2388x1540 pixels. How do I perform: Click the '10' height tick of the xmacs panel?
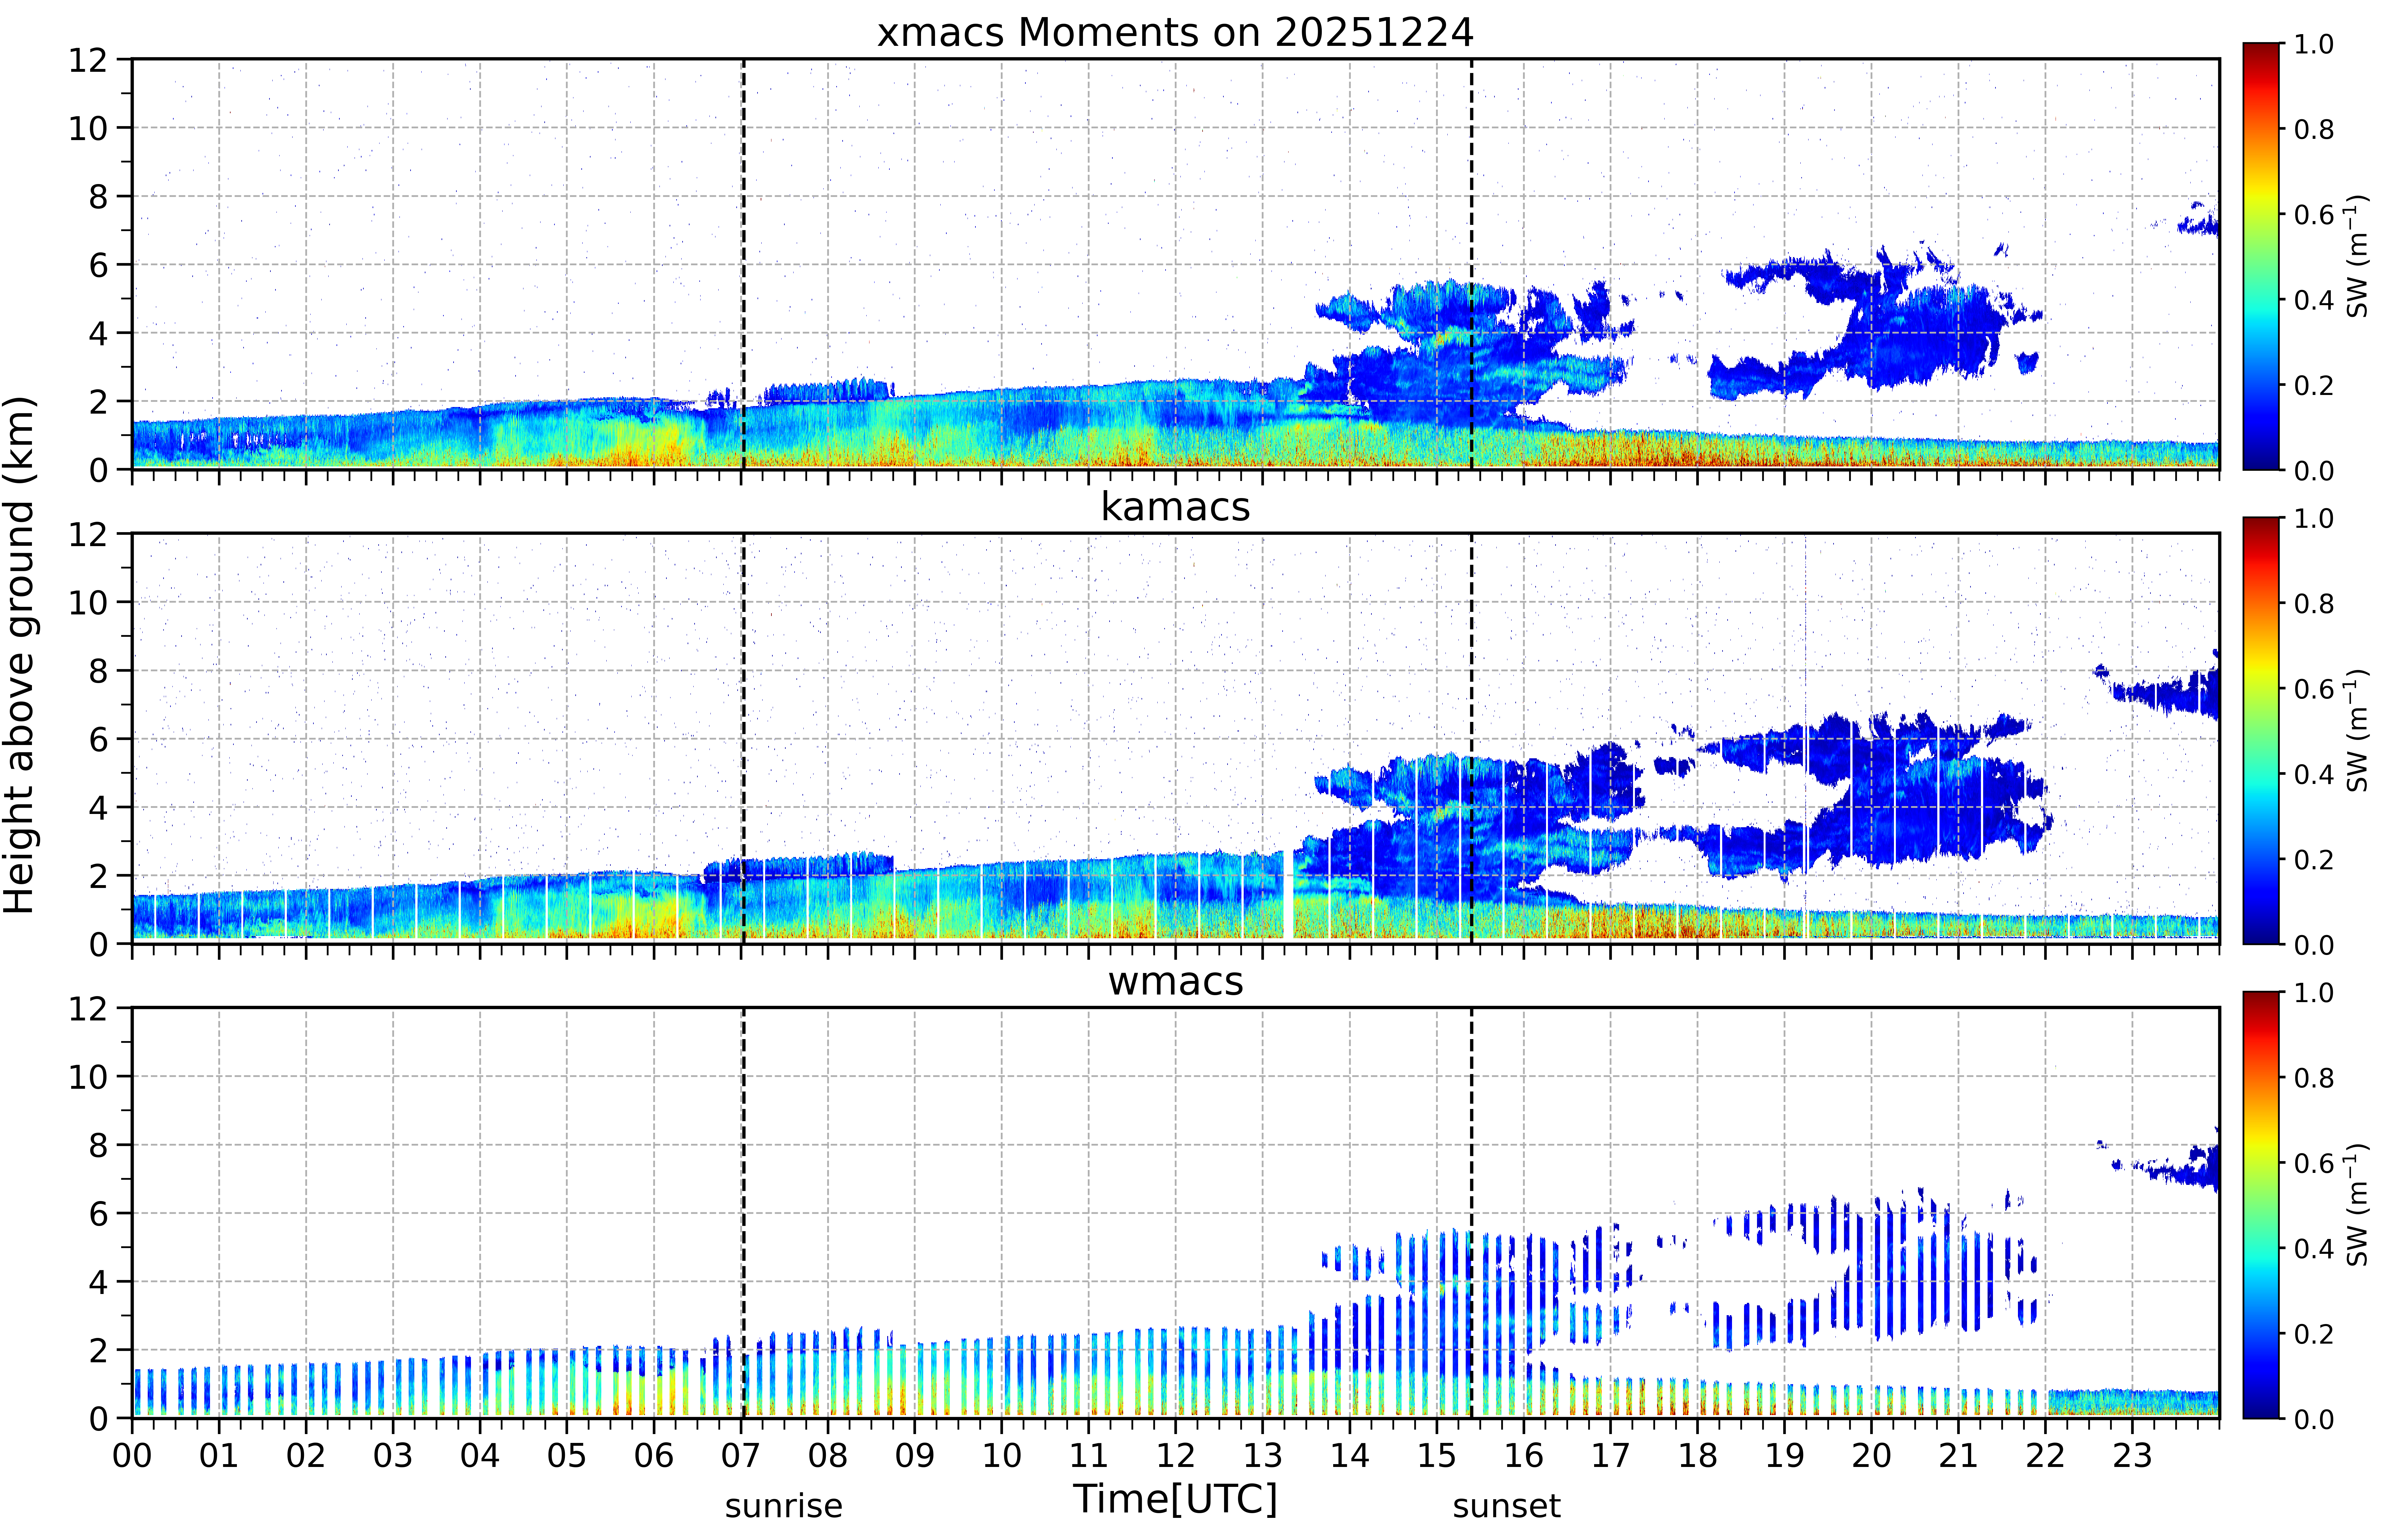88,128
